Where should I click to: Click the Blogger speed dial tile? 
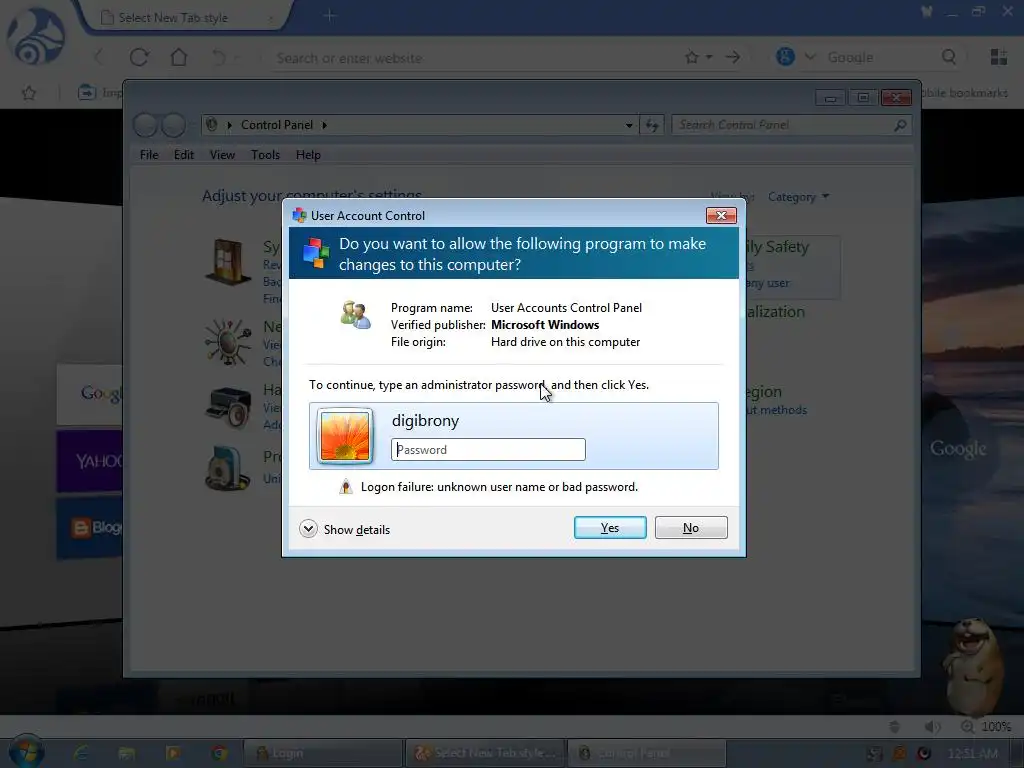point(90,528)
